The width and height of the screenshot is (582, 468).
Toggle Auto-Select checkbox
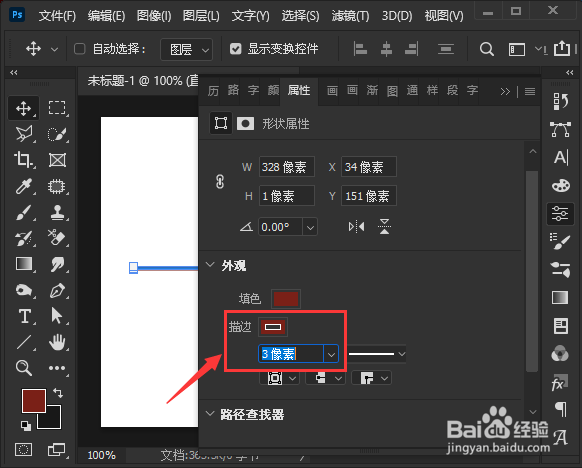pyautogui.click(x=79, y=49)
